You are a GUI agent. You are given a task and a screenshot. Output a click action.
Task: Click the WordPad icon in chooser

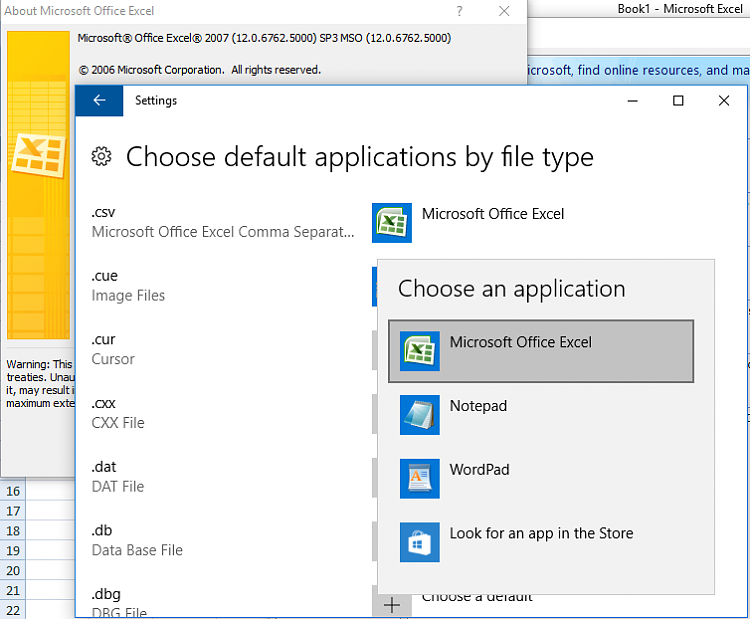click(x=419, y=478)
